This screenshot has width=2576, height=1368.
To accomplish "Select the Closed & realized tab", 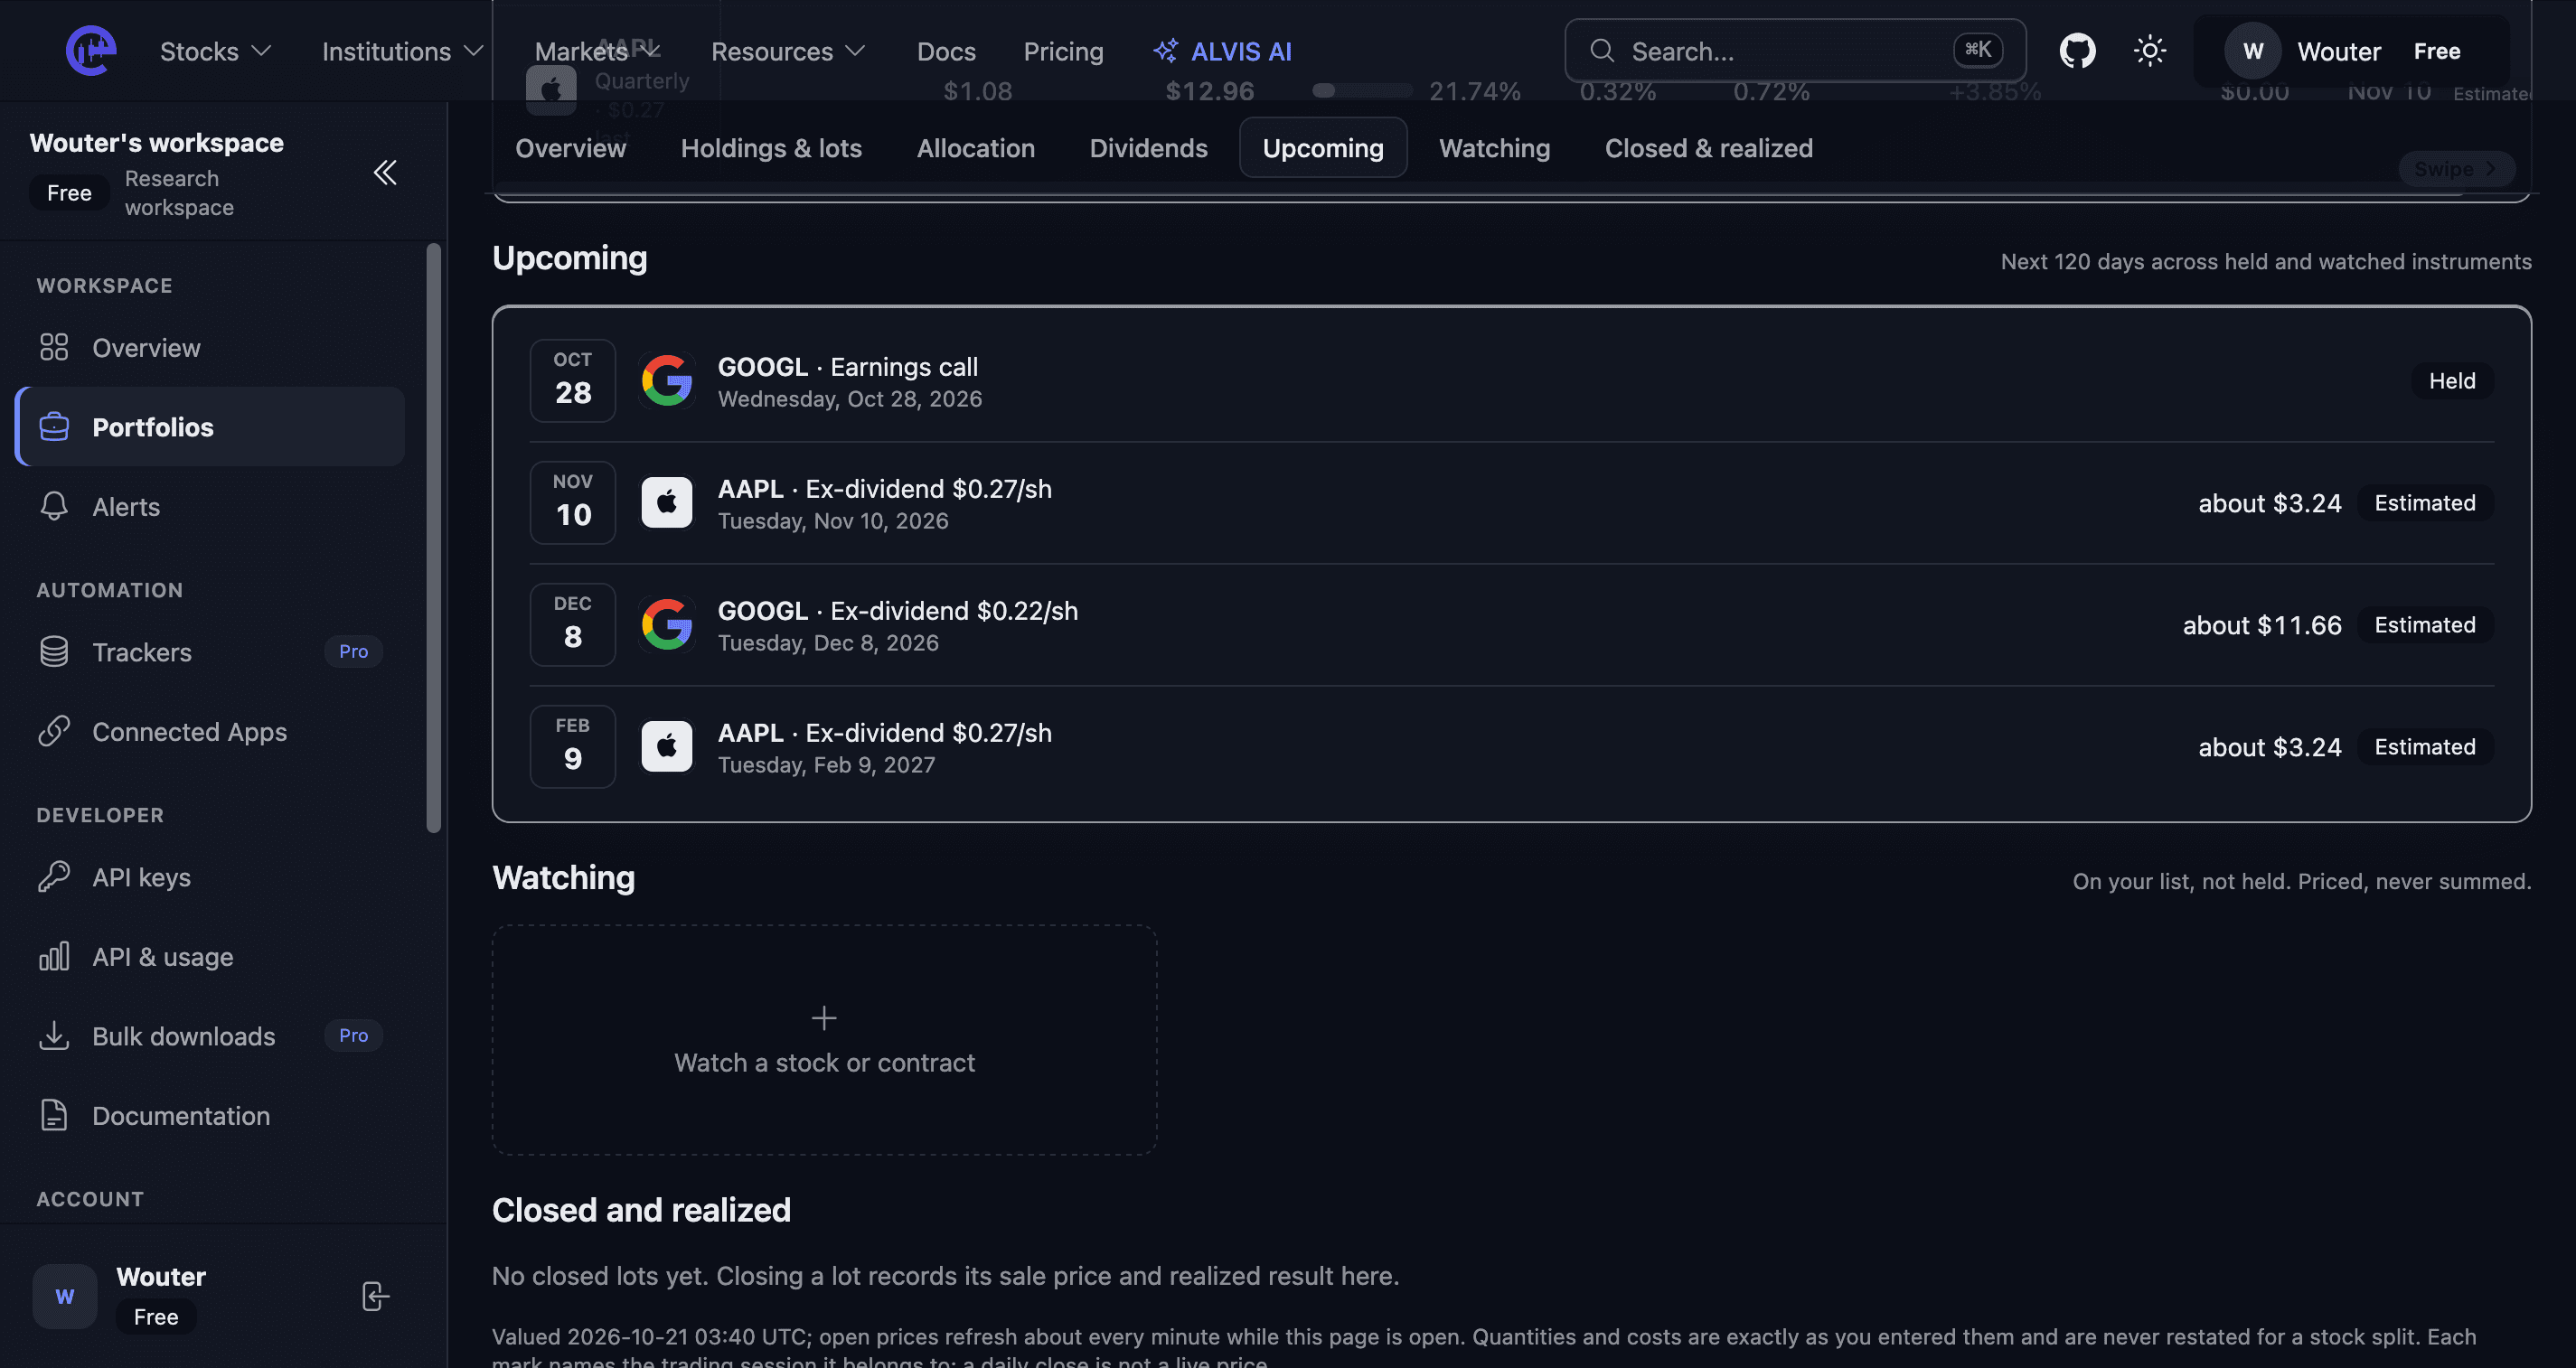I will 1708,147.
